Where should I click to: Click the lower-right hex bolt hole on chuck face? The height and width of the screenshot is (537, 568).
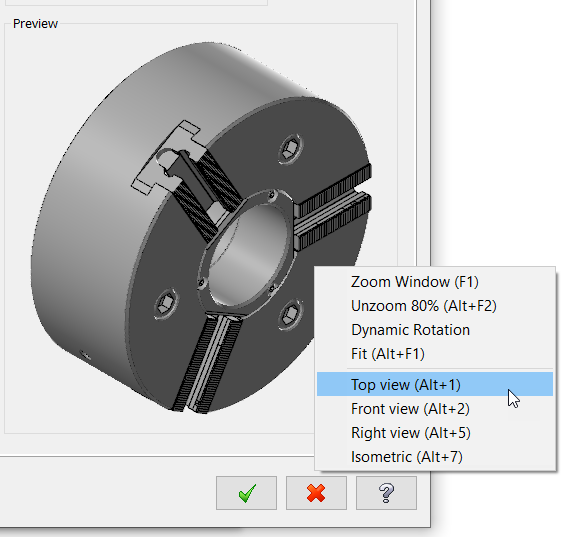pyautogui.click(x=290, y=314)
